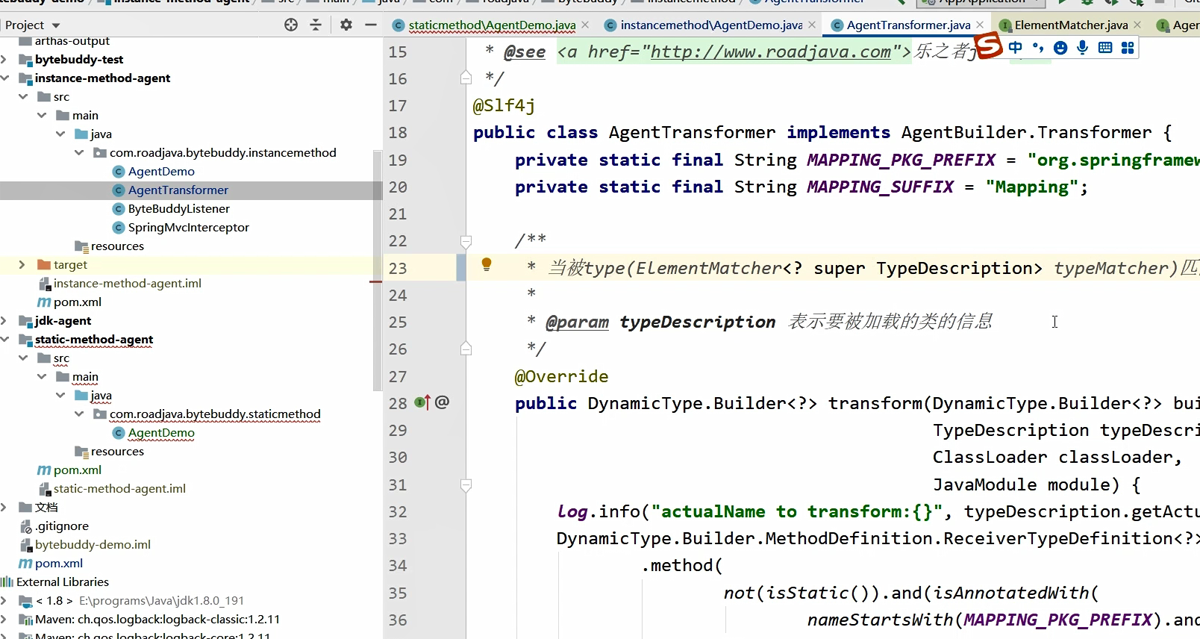Close the AgentTransformer.java tab
Screen dimensions: 1200x639
click(x=980, y=25)
